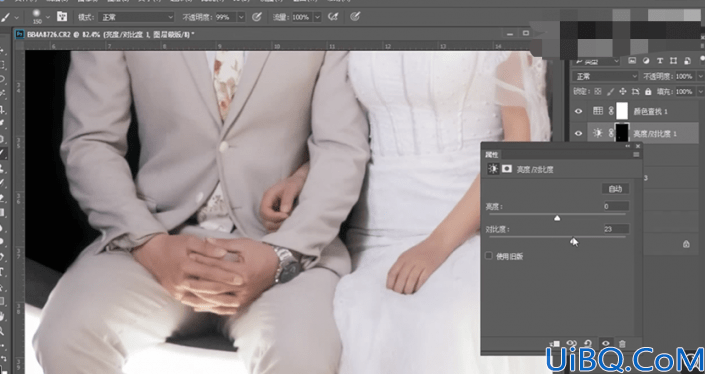
Task: Lock artboard nesting icon
Action: (x=635, y=91)
